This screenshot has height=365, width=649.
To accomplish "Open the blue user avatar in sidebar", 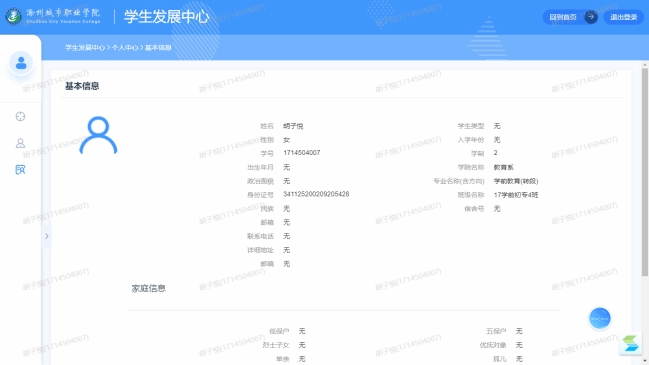I will pos(21,63).
